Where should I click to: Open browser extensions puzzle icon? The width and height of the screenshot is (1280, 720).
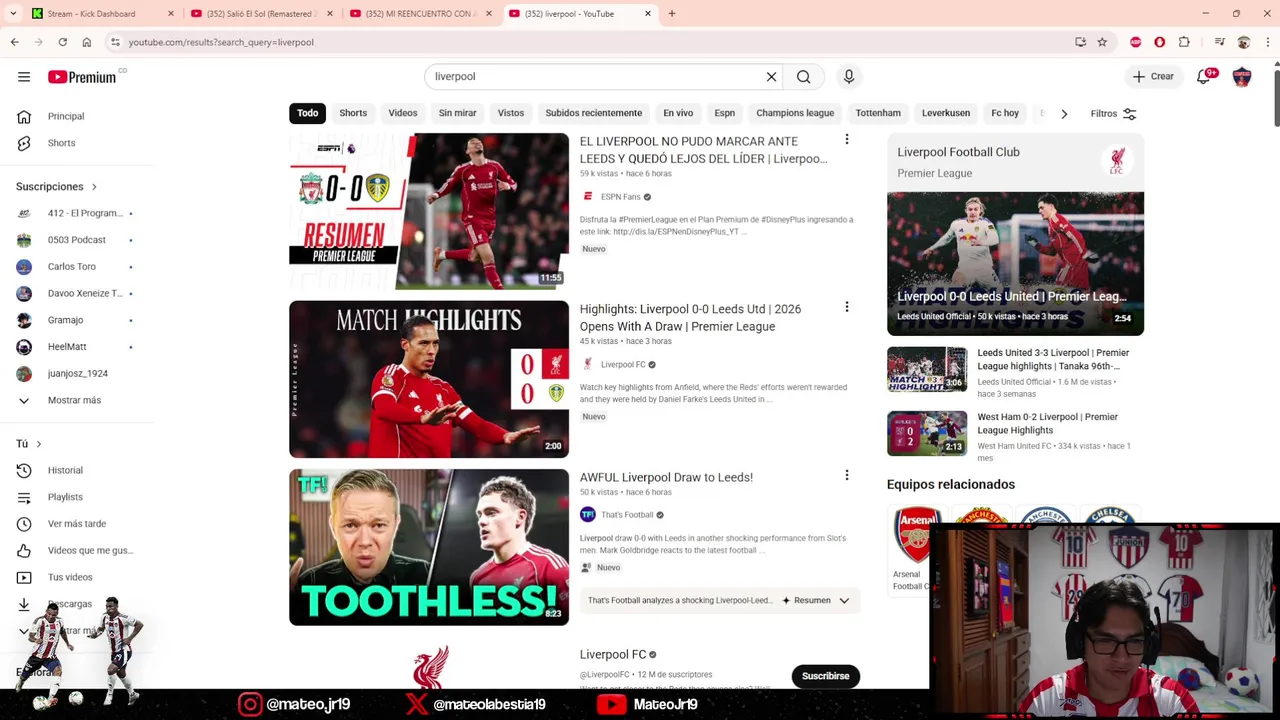tap(1184, 42)
